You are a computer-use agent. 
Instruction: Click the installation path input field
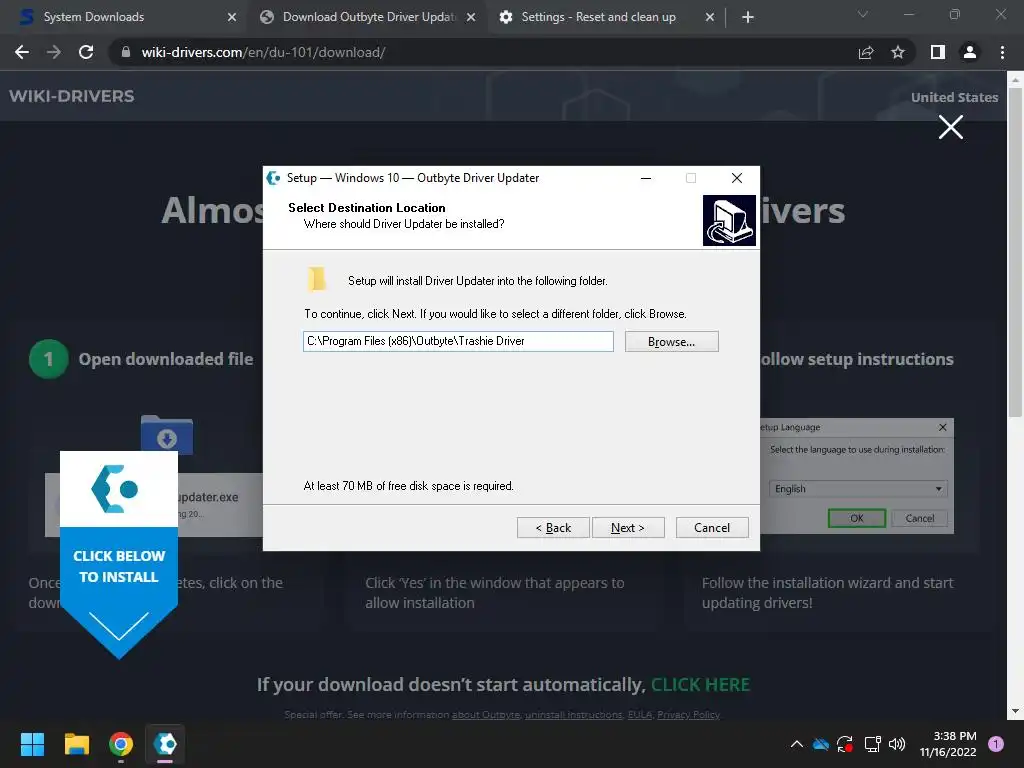coord(458,341)
